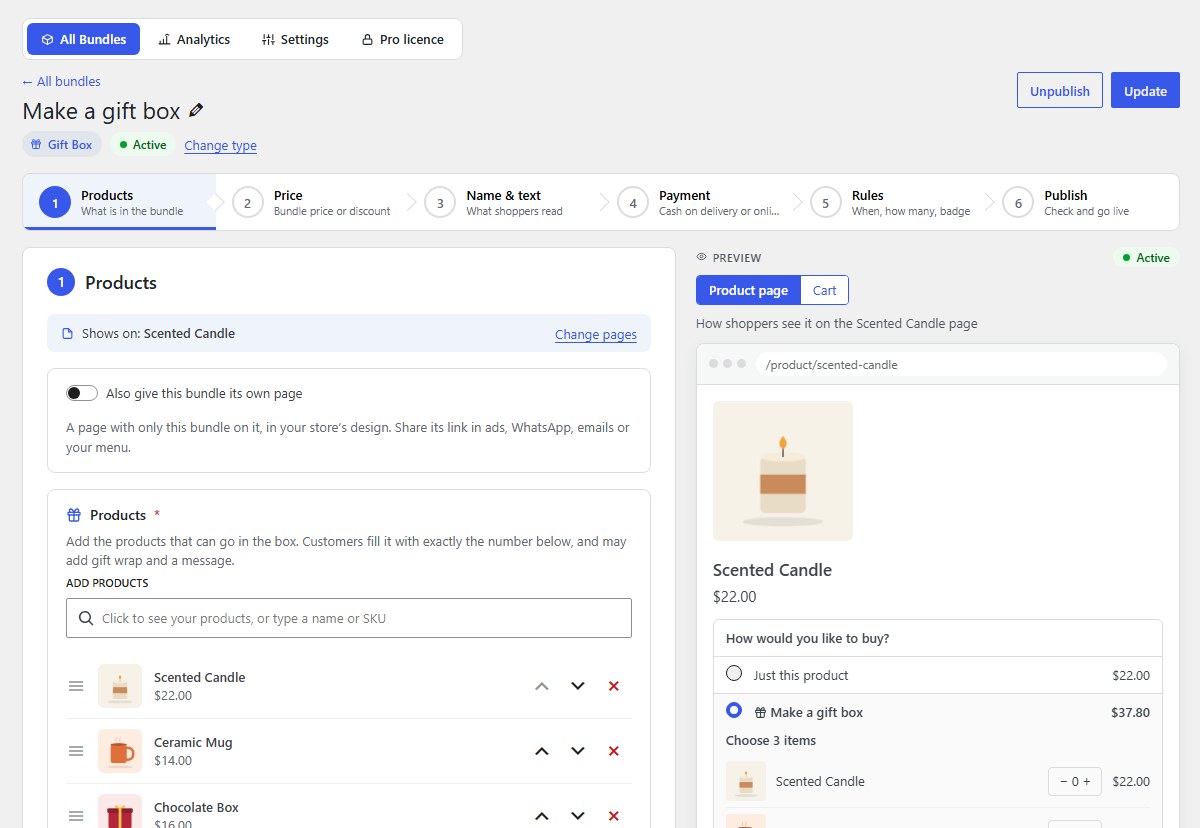Go to step 5 Rules

891,202
